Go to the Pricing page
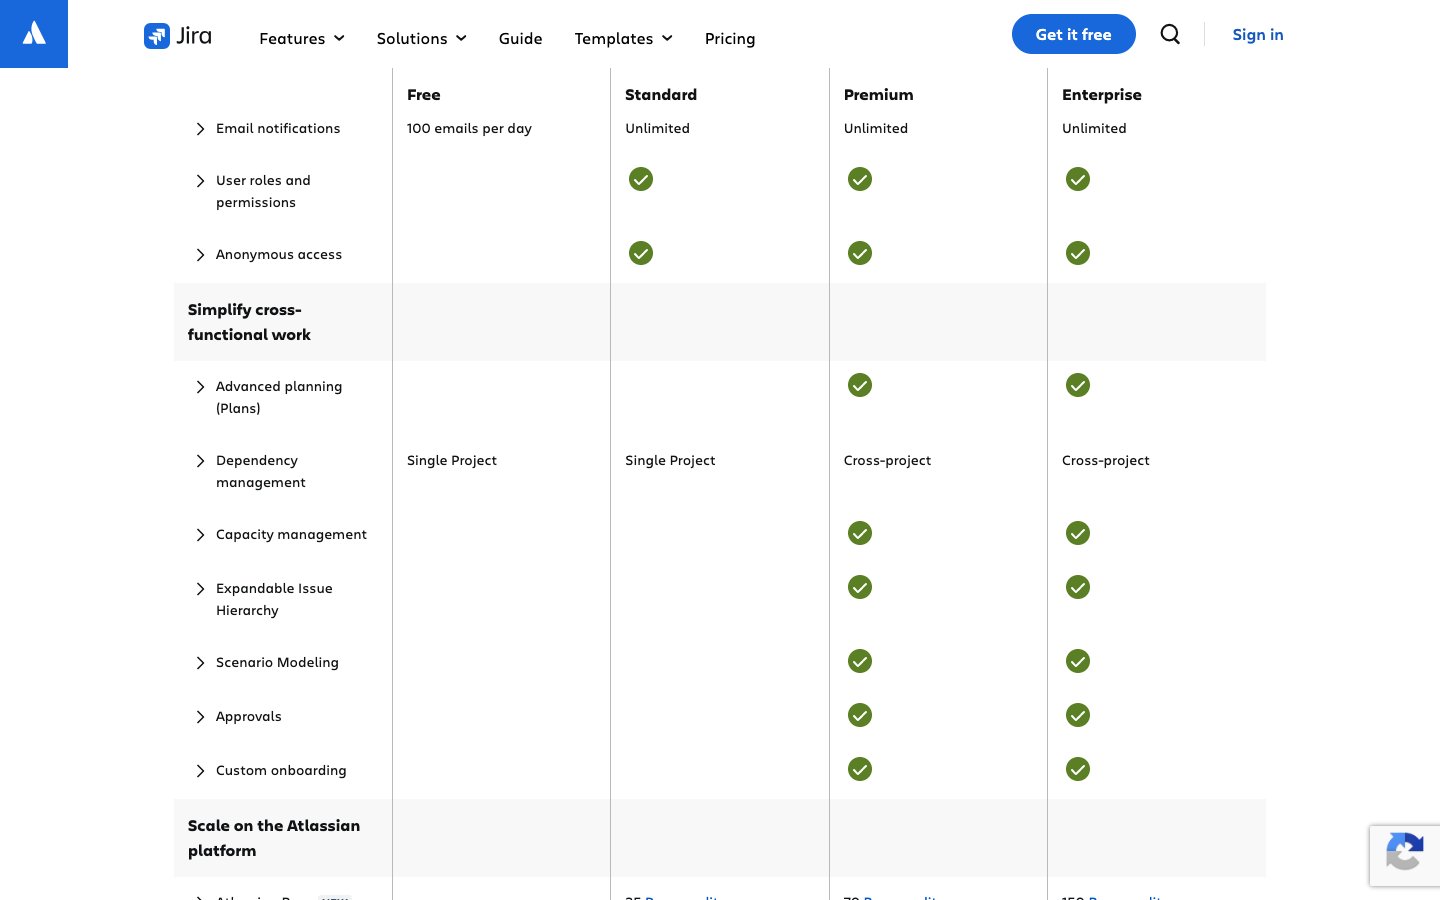The height and width of the screenshot is (900, 1440). pyautogui.click(x=730, y=38)
